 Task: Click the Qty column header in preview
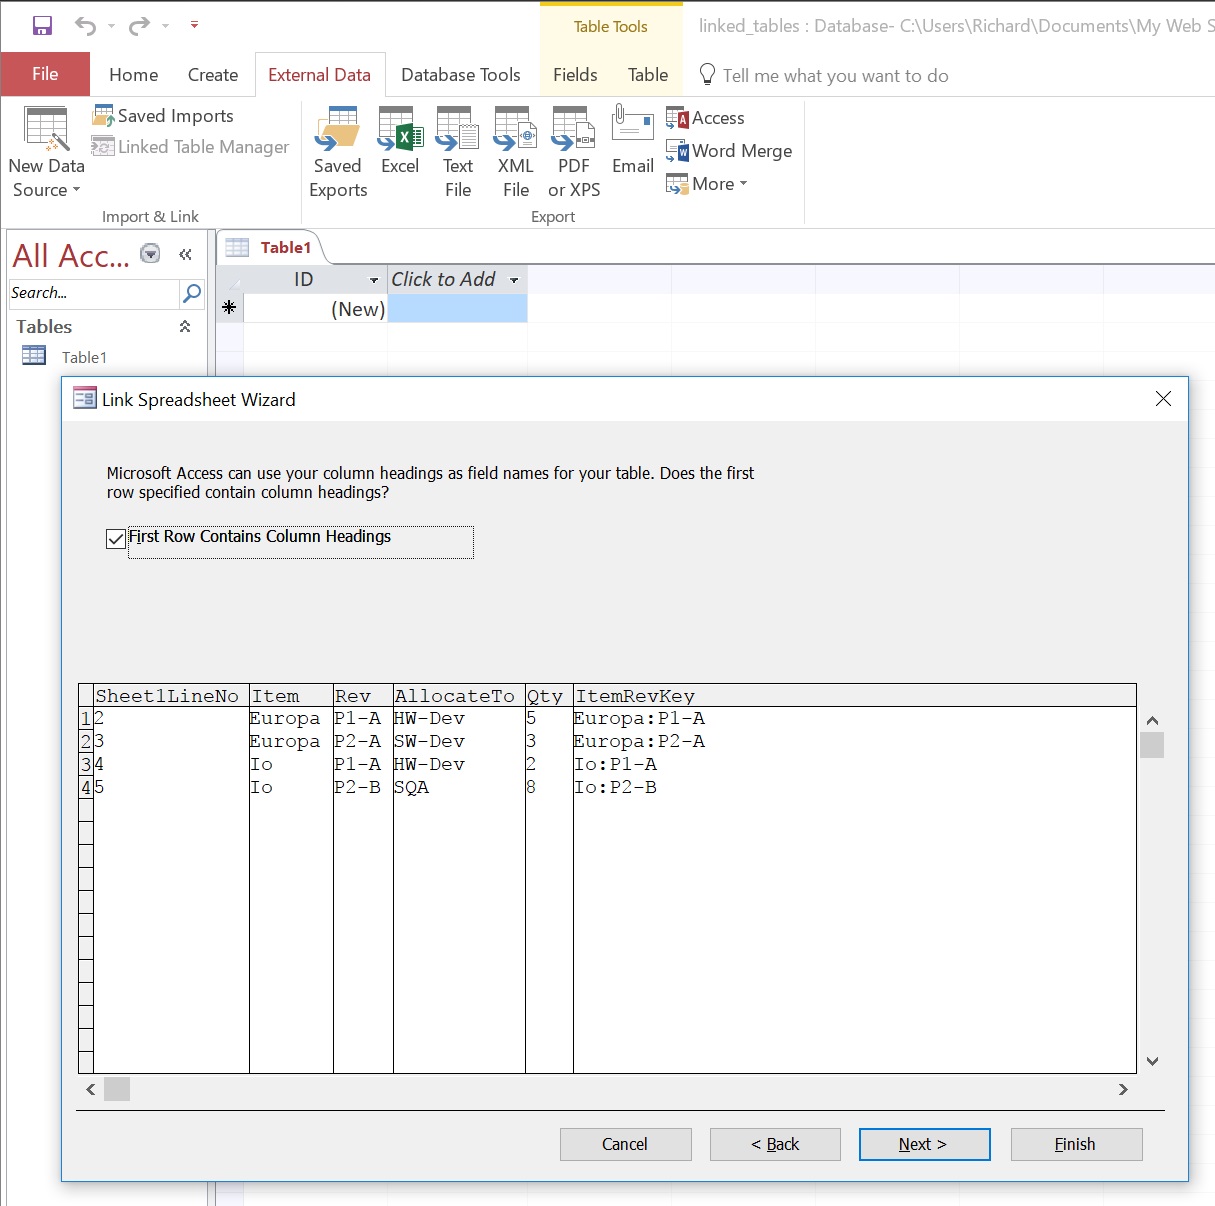(x=549, y=696)
